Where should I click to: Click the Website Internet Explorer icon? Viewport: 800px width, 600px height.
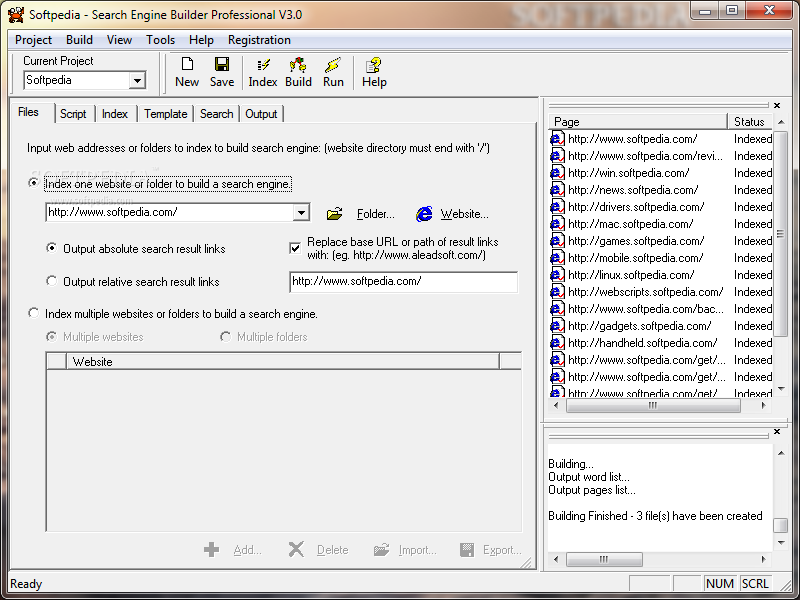(423, 214)
